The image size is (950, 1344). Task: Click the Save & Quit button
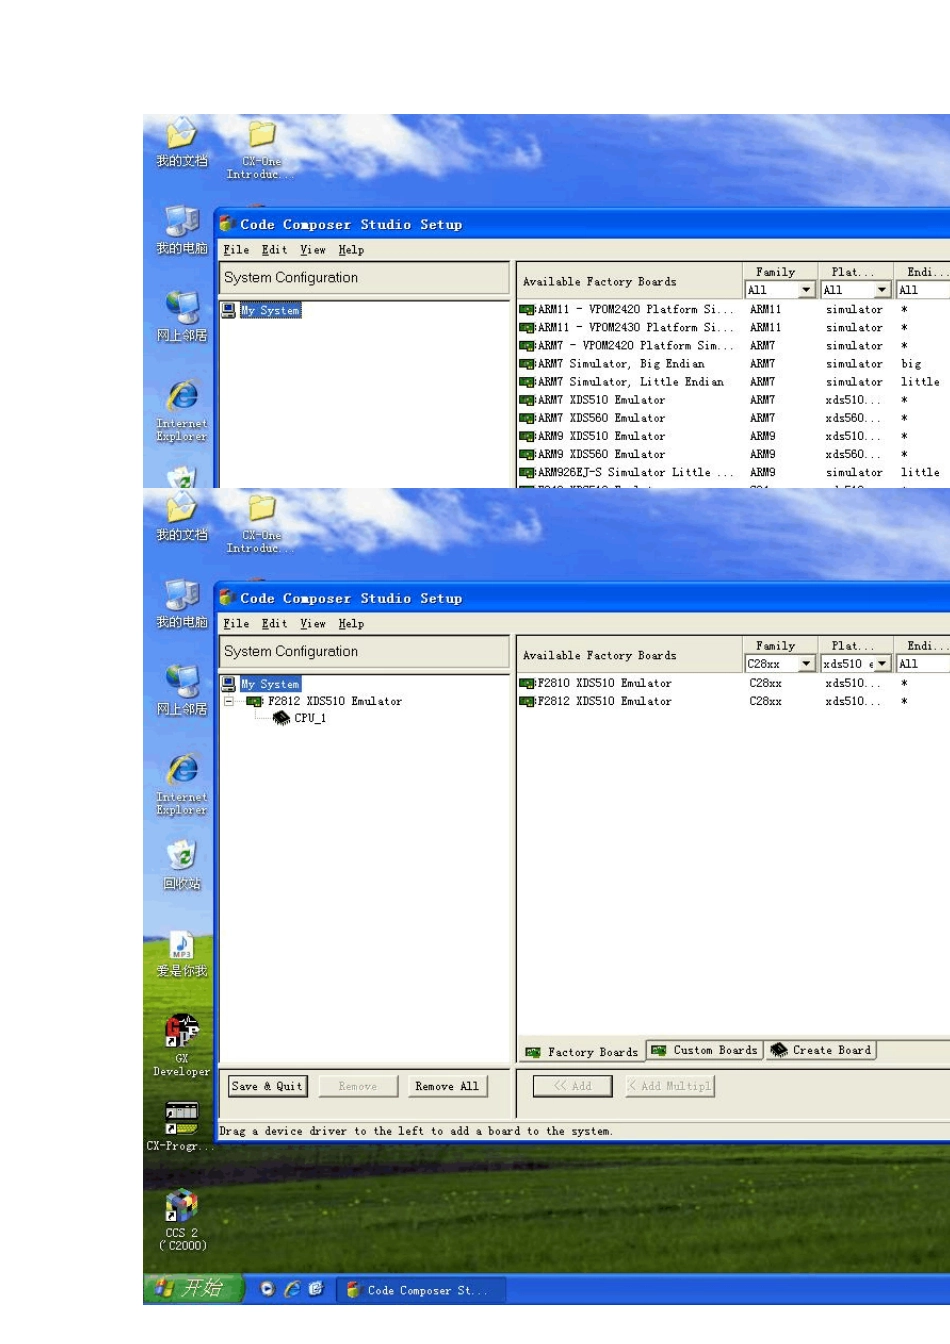click(x=267, y=1086)
